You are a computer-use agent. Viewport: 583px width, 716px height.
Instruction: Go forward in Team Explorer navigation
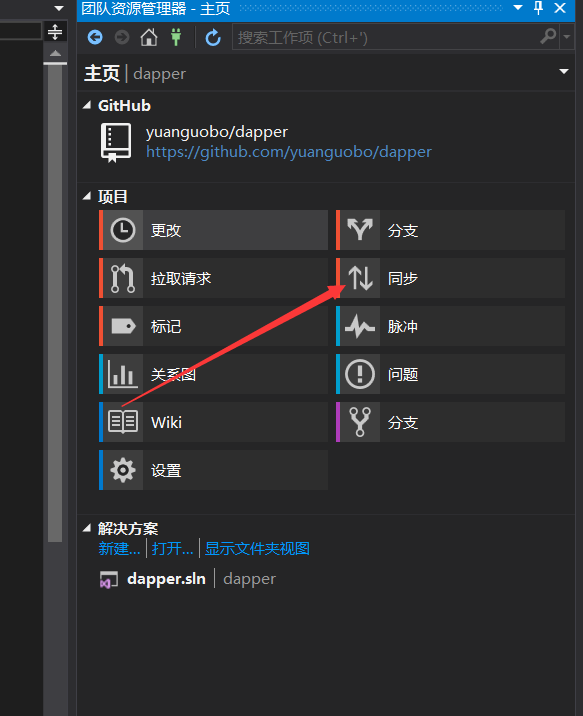coord(122,37)
